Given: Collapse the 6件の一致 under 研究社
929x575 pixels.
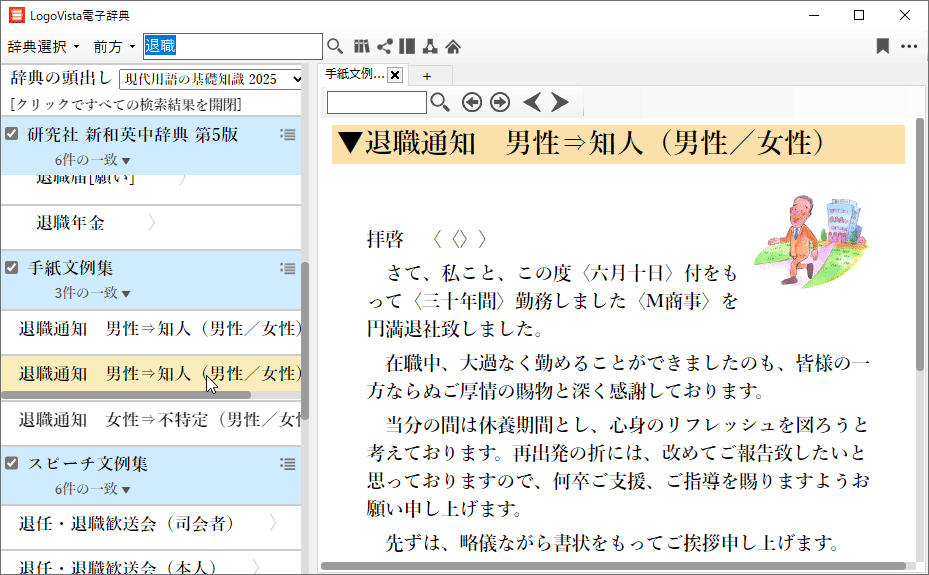Looking at the screenshot, I should click(x=92, y=160).
